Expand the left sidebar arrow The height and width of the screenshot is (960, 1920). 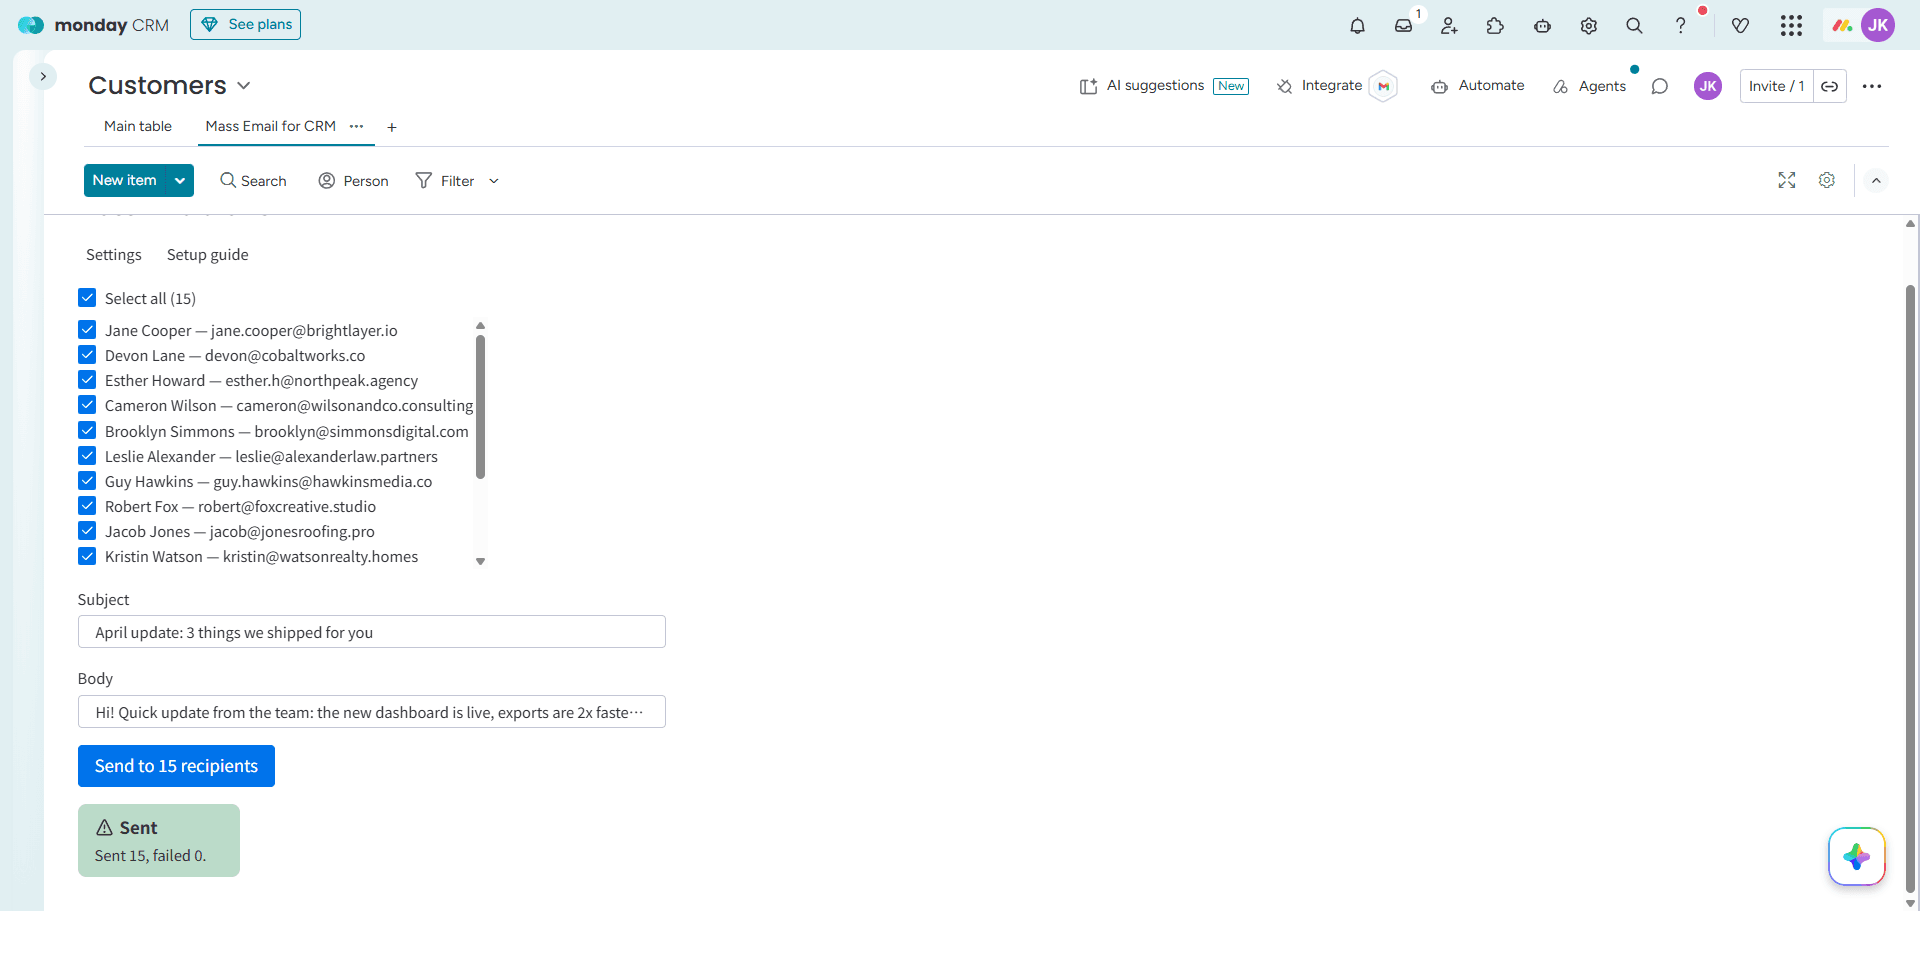click(x=43, y=76)
